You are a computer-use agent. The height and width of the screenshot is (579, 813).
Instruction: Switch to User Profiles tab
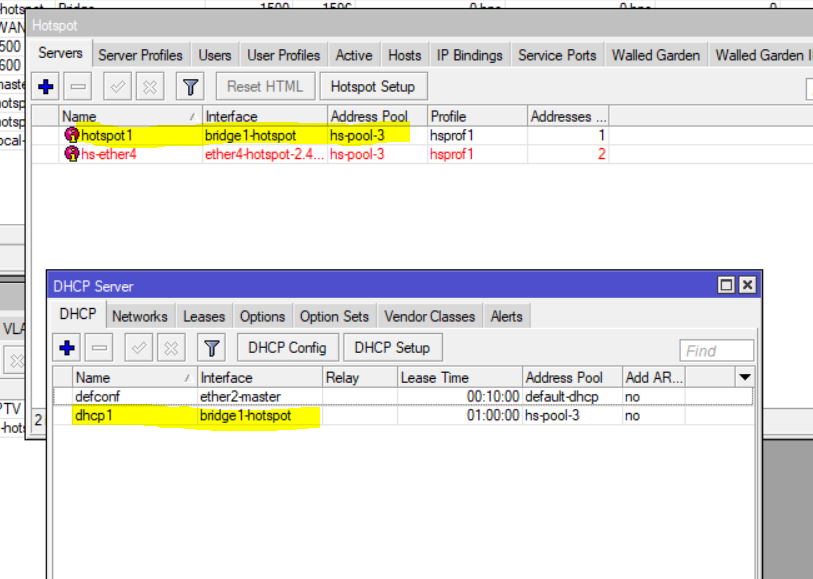(284, 55)
